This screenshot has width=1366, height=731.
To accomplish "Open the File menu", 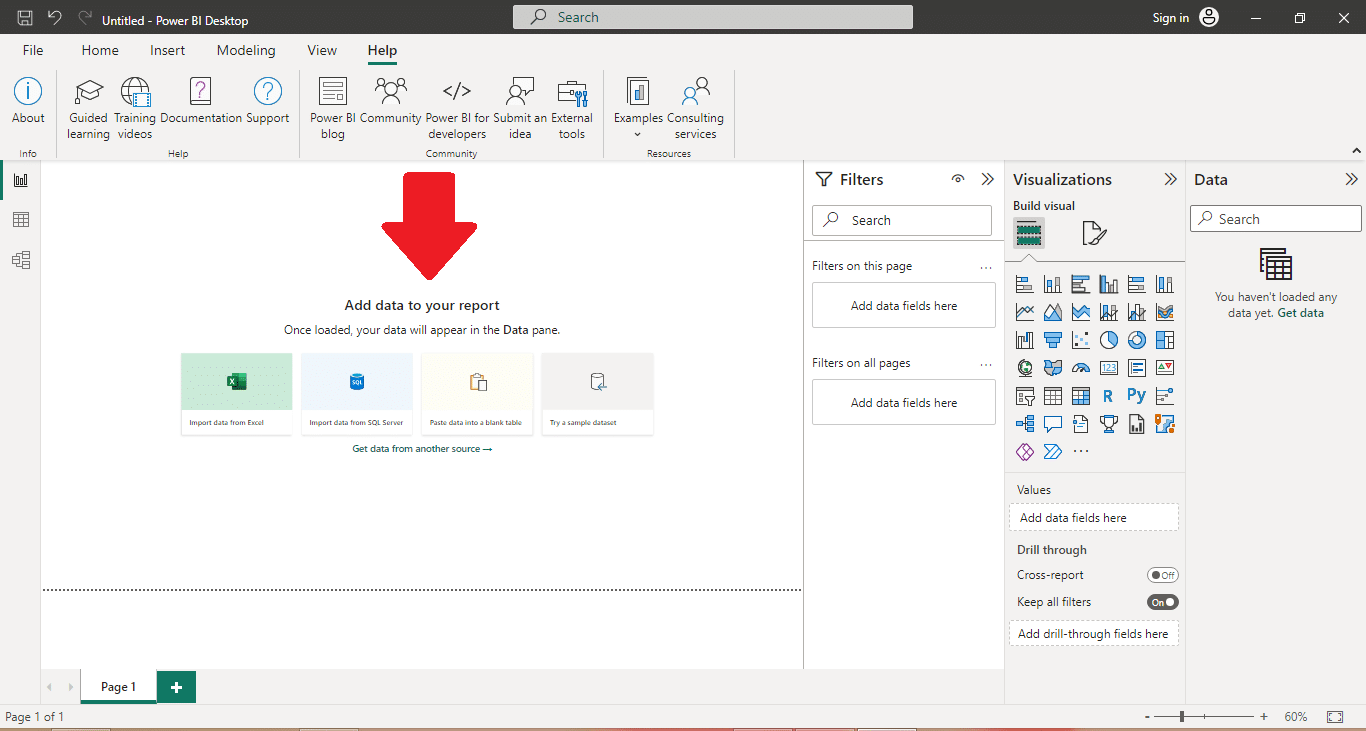I will click(33, 50).
